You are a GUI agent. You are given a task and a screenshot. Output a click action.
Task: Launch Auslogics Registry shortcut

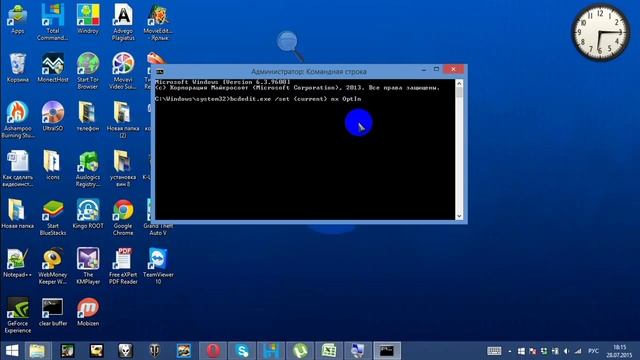click(x=88, y=168)
